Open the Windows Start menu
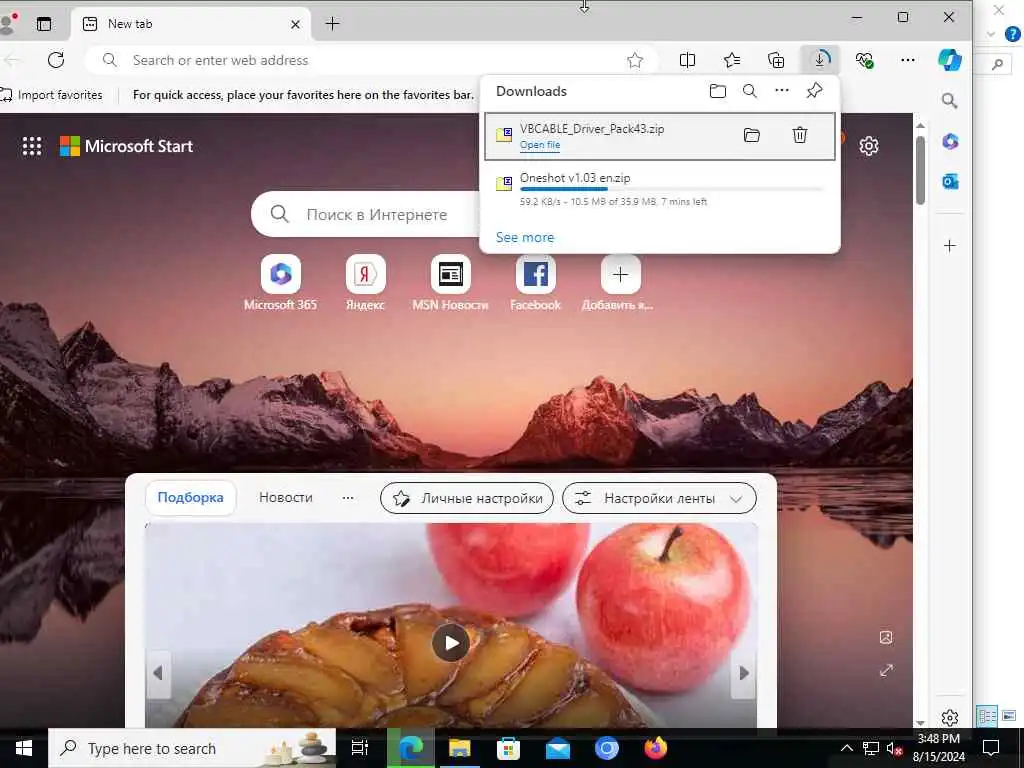The height and width of the screenshot is (768, 1024). [24, 748]
